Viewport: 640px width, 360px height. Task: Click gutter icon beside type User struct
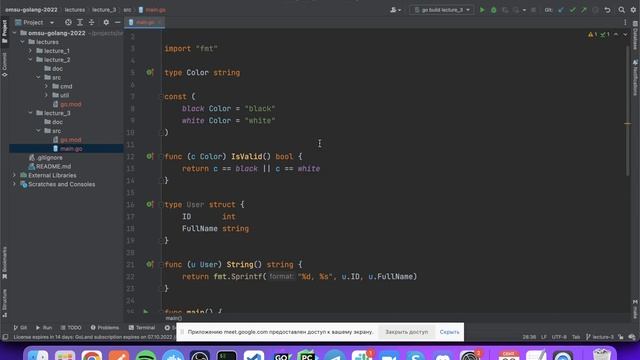[x=150, y=204]
